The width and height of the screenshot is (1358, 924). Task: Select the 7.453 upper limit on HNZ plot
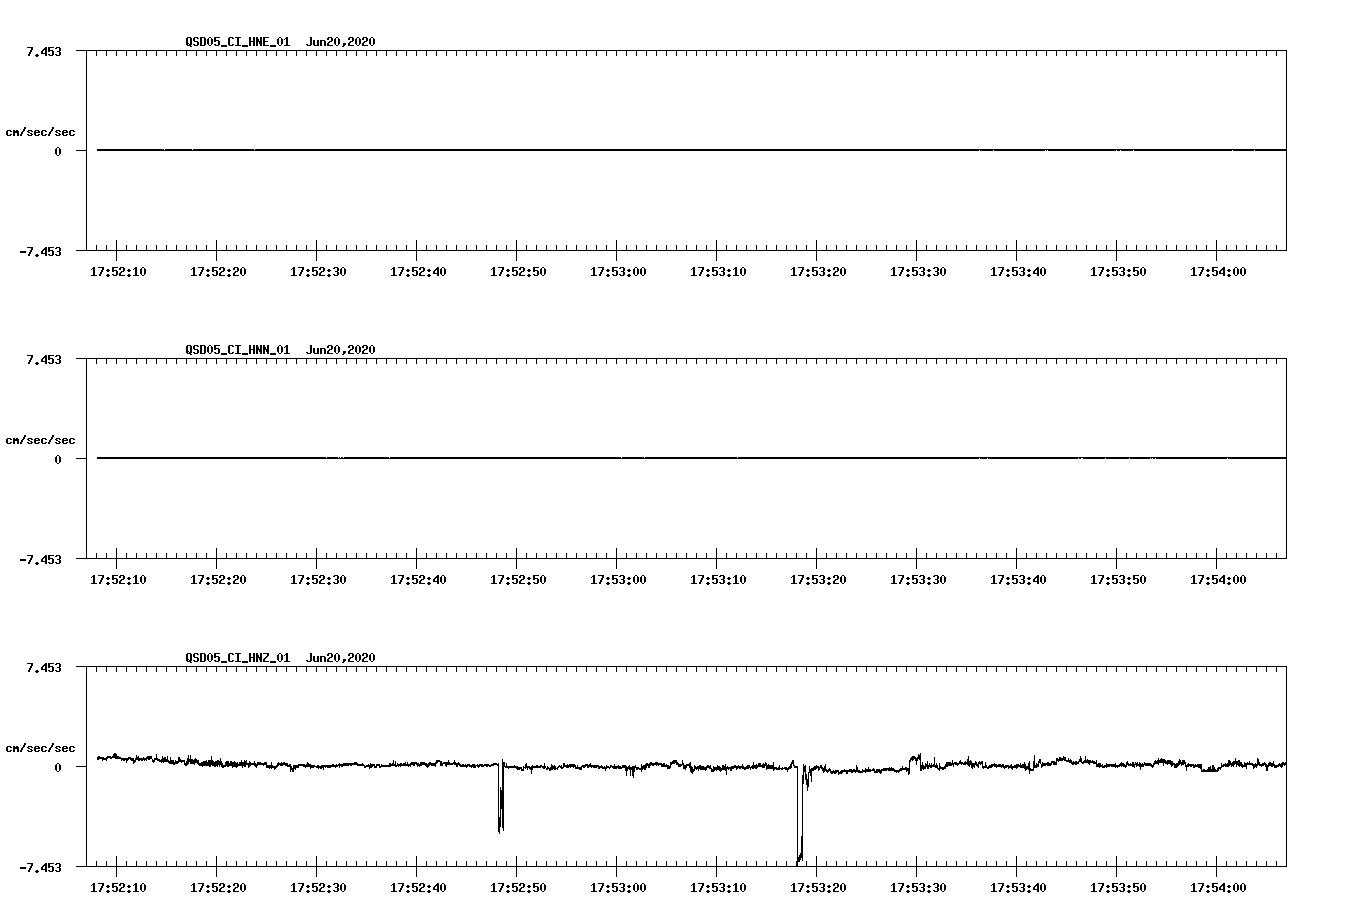pos(43,667)
